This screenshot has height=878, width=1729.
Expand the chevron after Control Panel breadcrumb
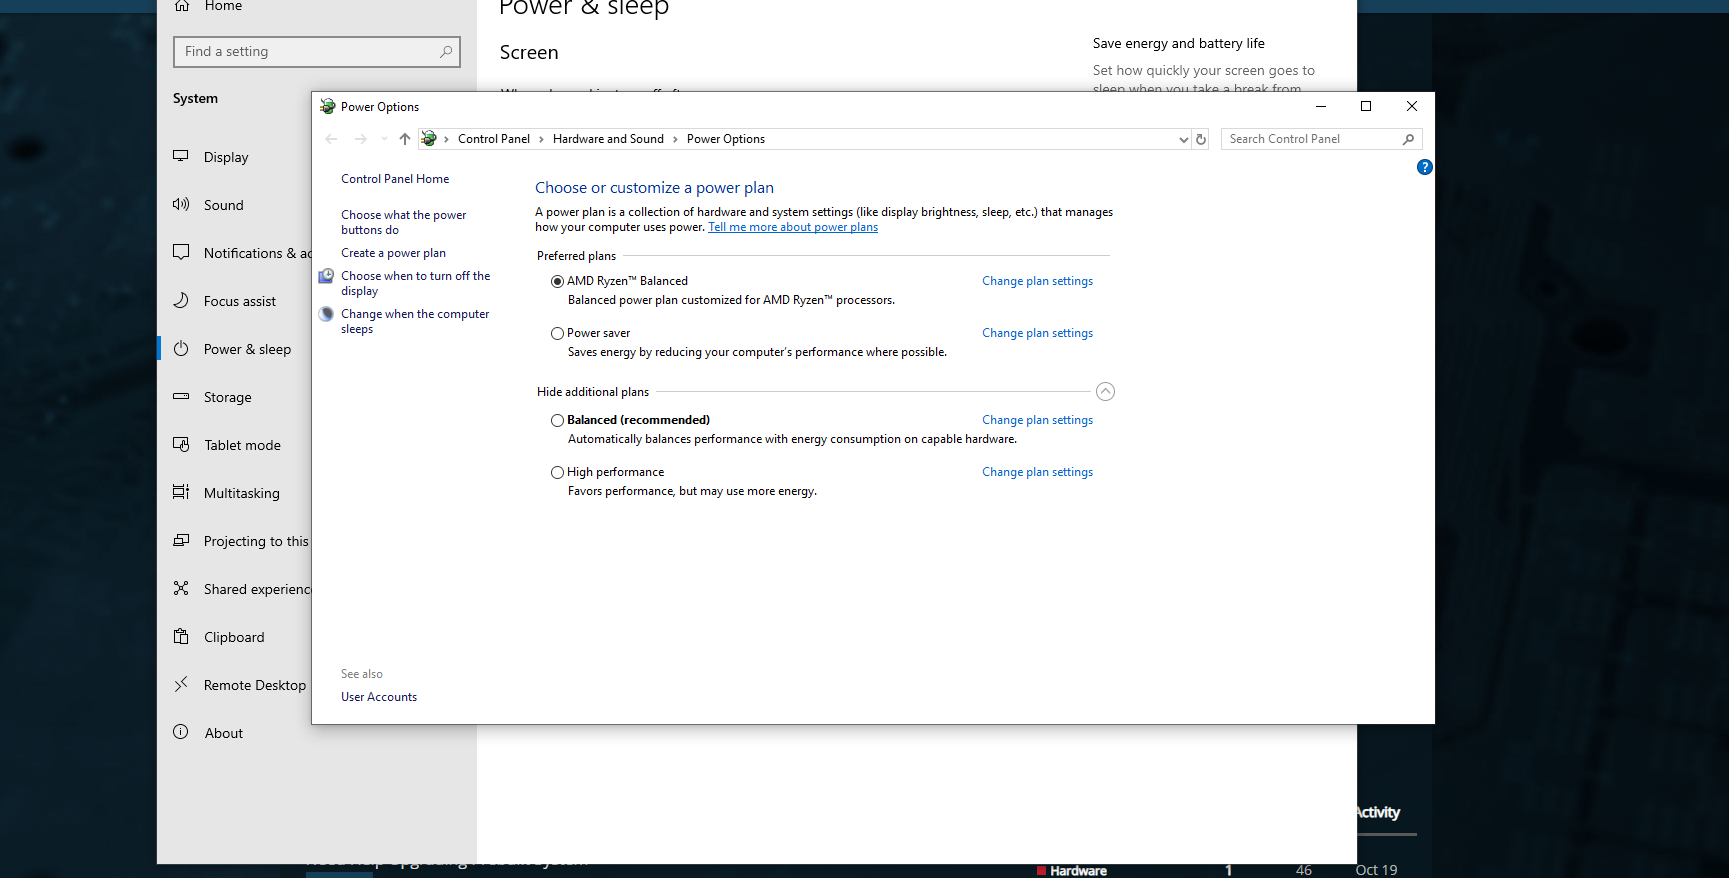pyautogui.click(x=541, y=139)
